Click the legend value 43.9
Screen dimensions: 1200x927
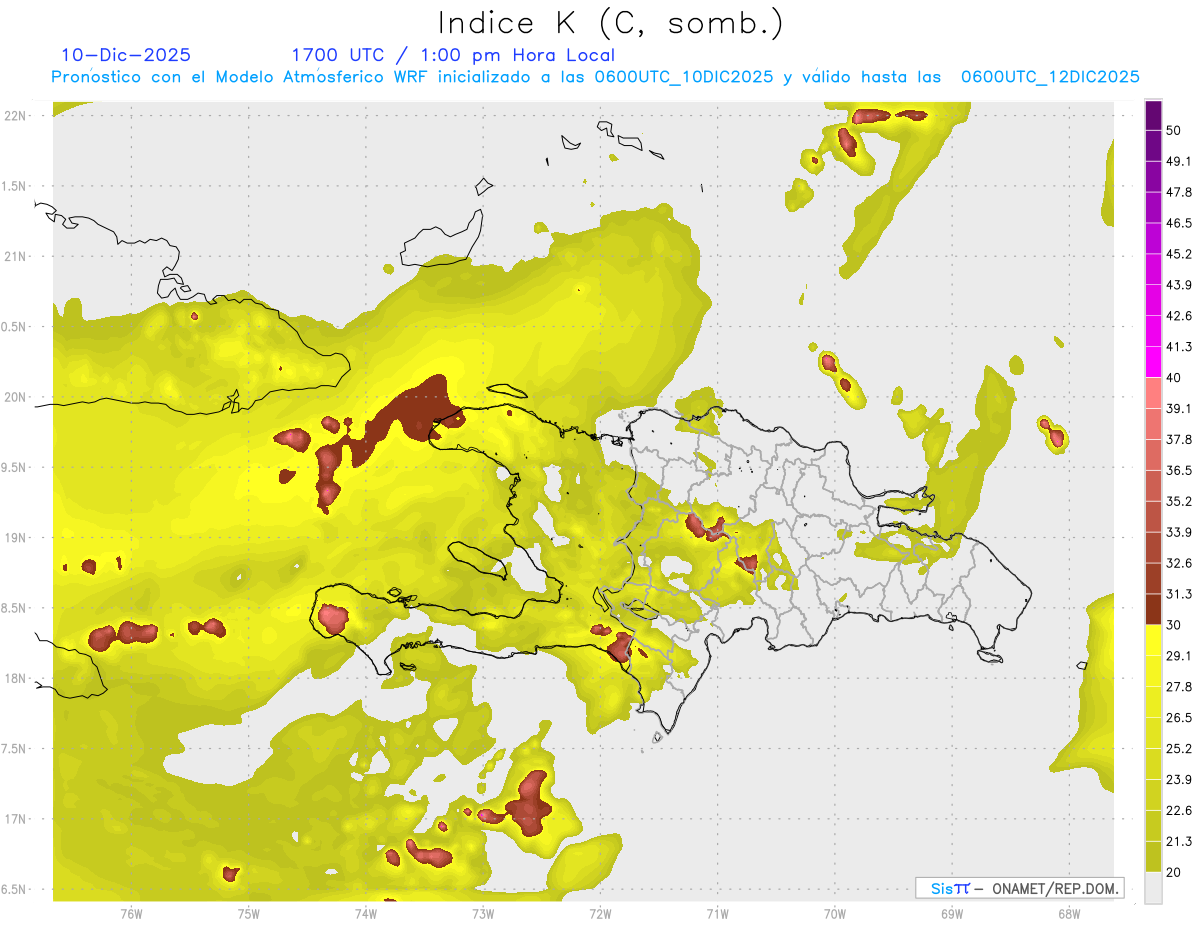(x=1179, y=285)
